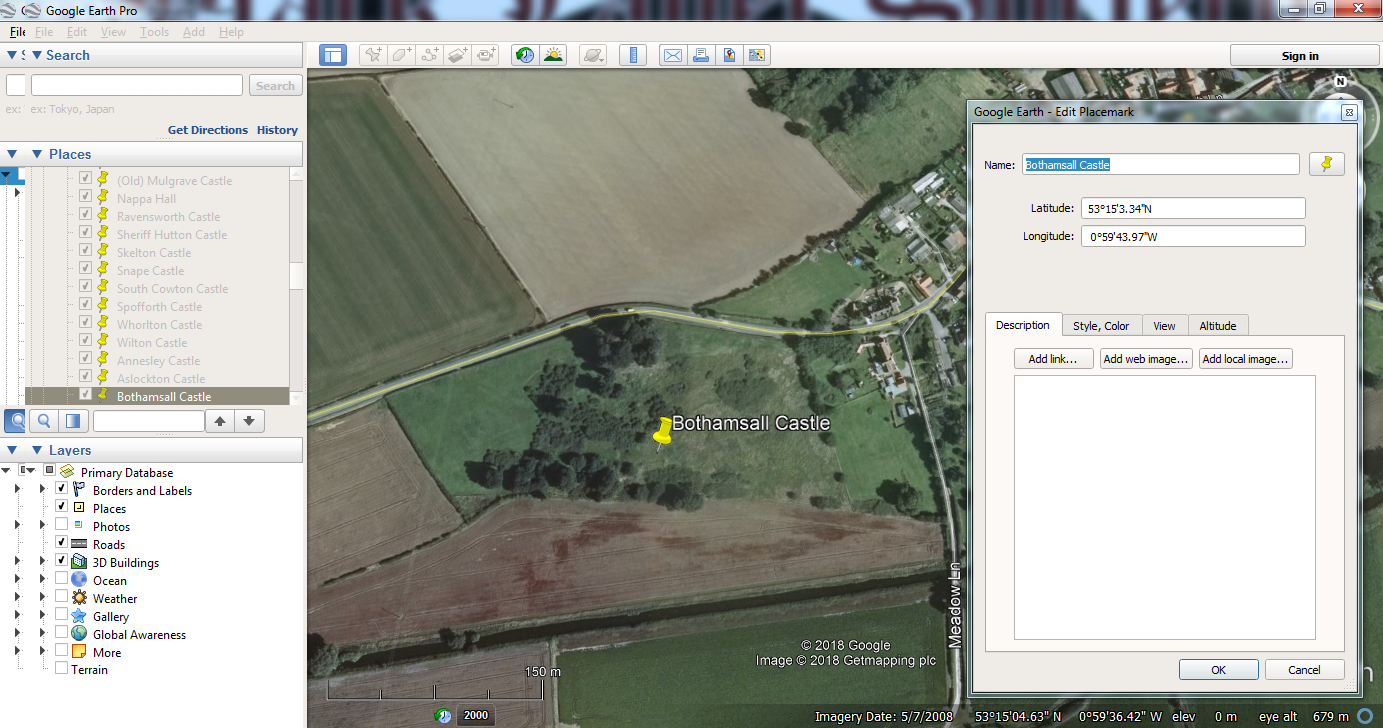Image resolution: width=1383 pixels, height=728 pixels.
Task: Confirm the placemark with OK button
Action: point(1218,670)
